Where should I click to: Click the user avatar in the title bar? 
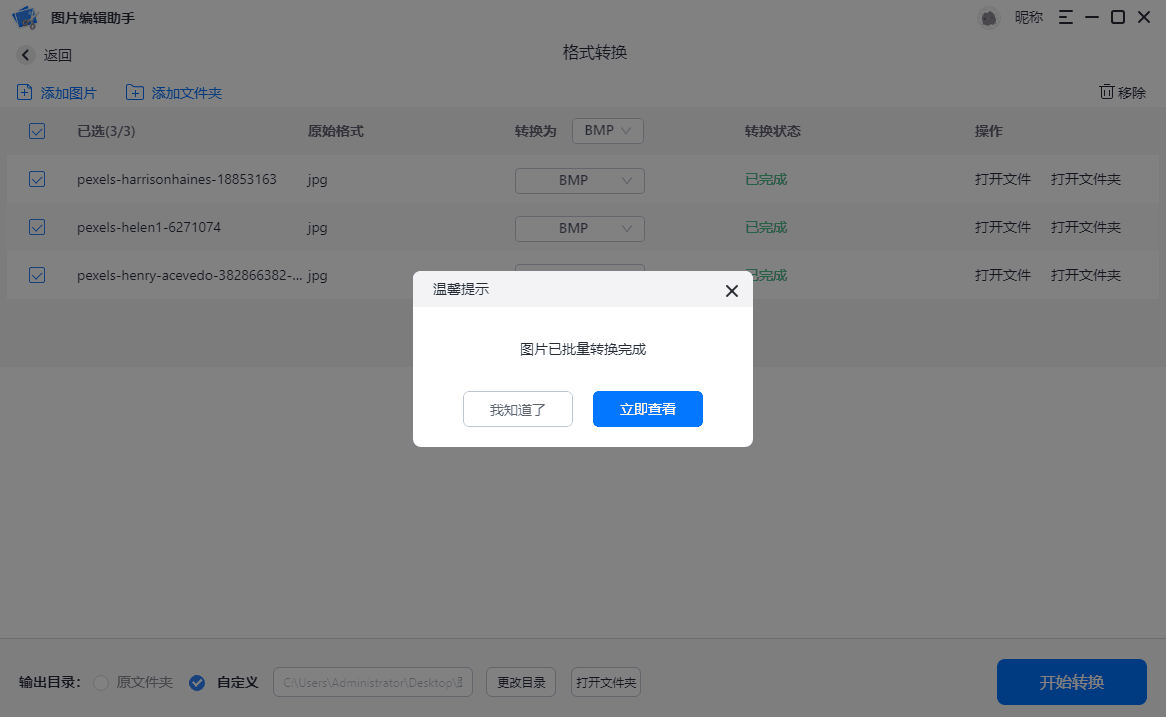click(x=988, y=18)
